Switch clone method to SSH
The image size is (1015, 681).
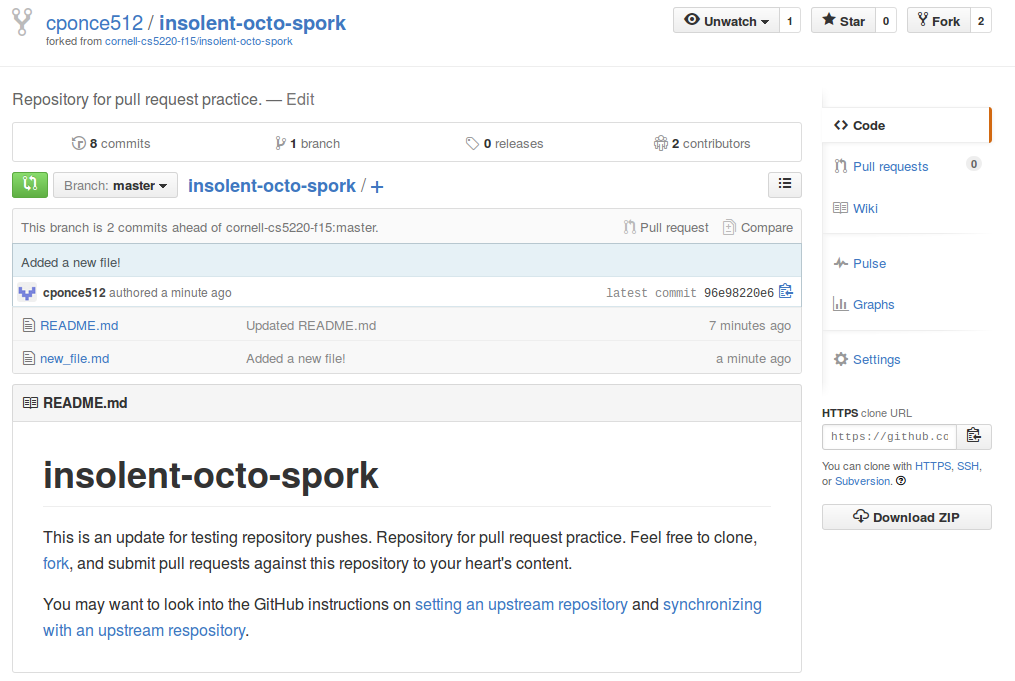click(x=968, y=466)
